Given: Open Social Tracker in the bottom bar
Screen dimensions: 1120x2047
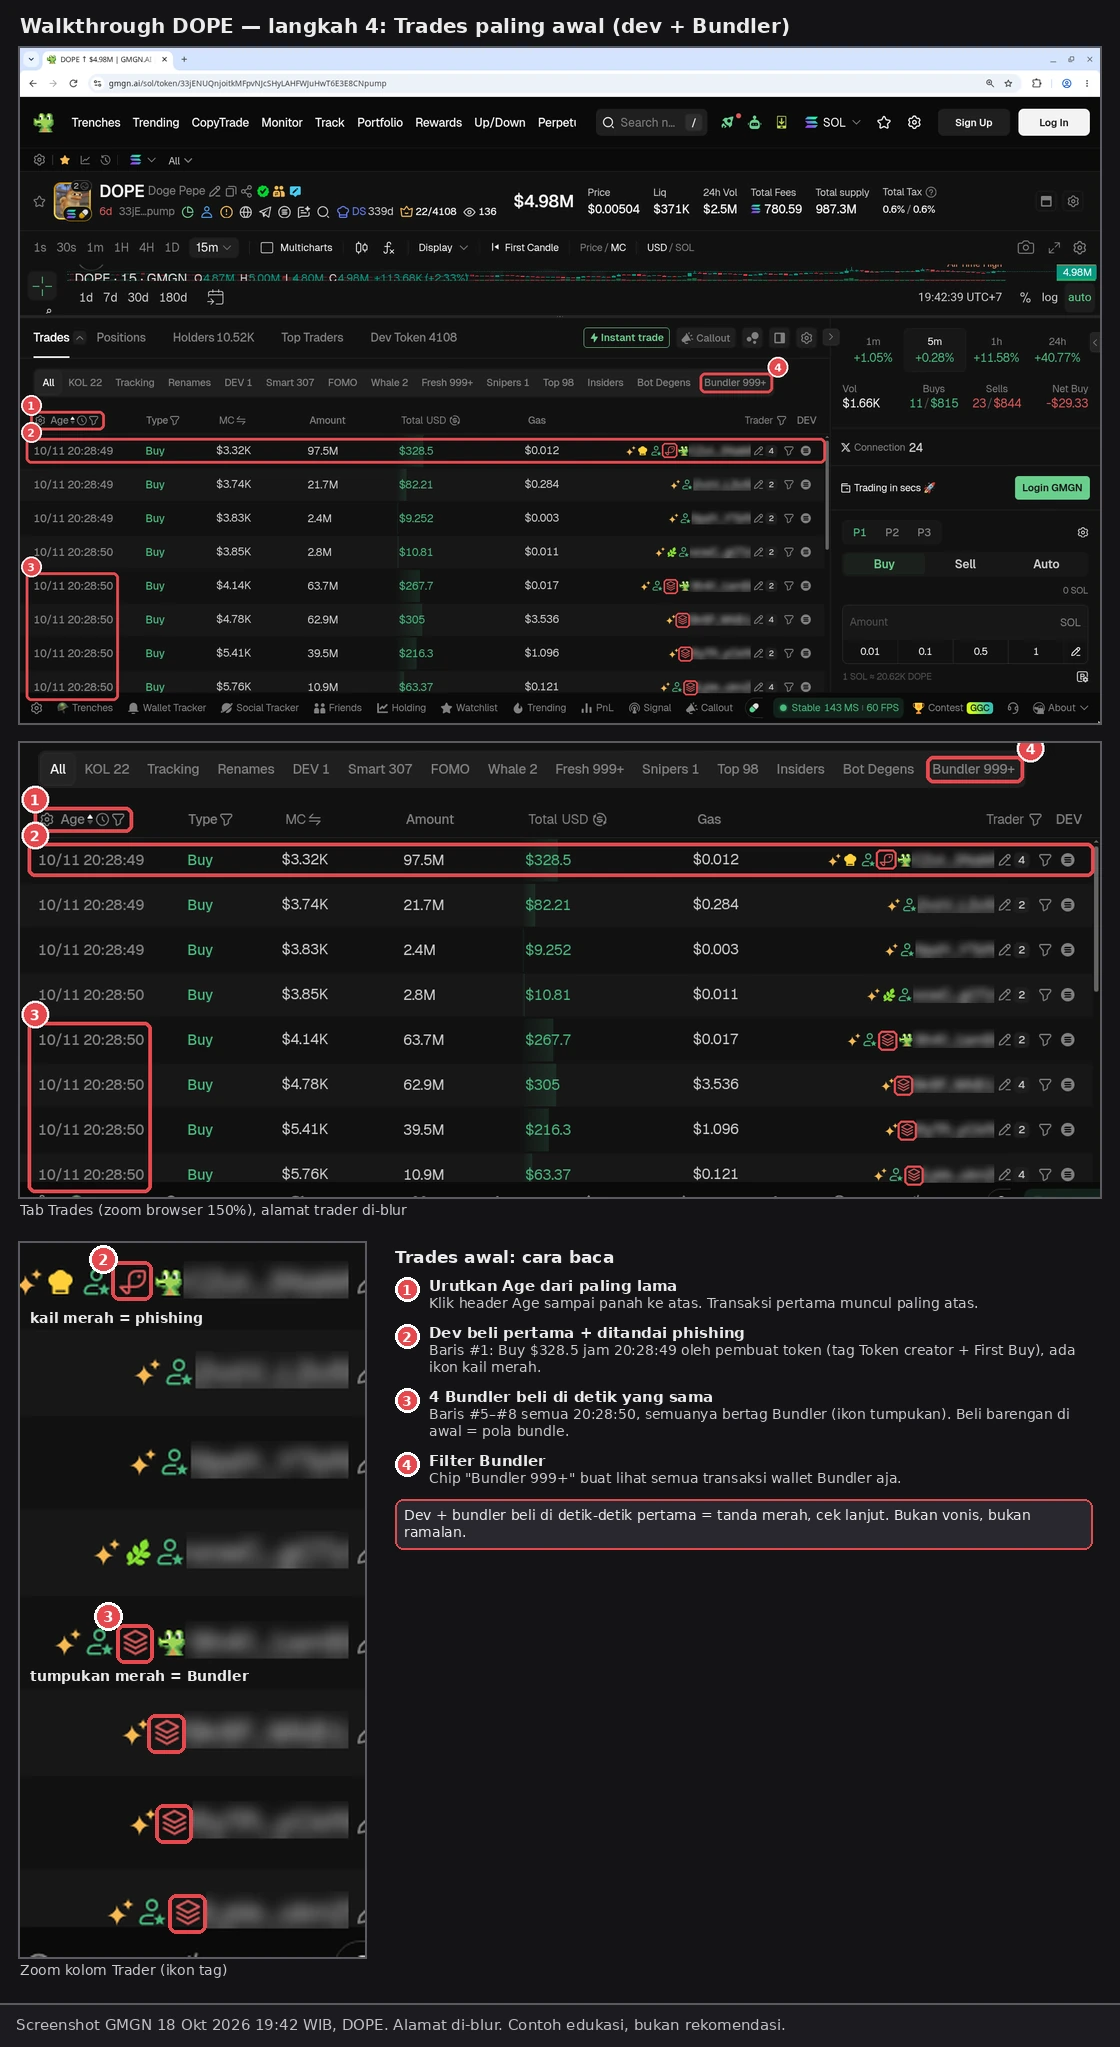Looking at the screenshot, I should click(259, 708).
